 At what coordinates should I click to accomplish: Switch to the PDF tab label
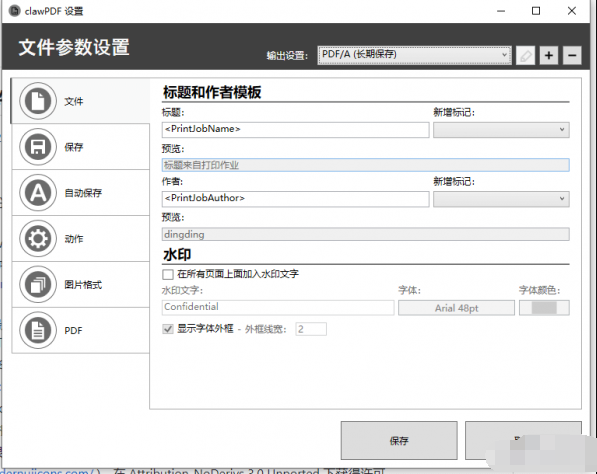[73, 330]
